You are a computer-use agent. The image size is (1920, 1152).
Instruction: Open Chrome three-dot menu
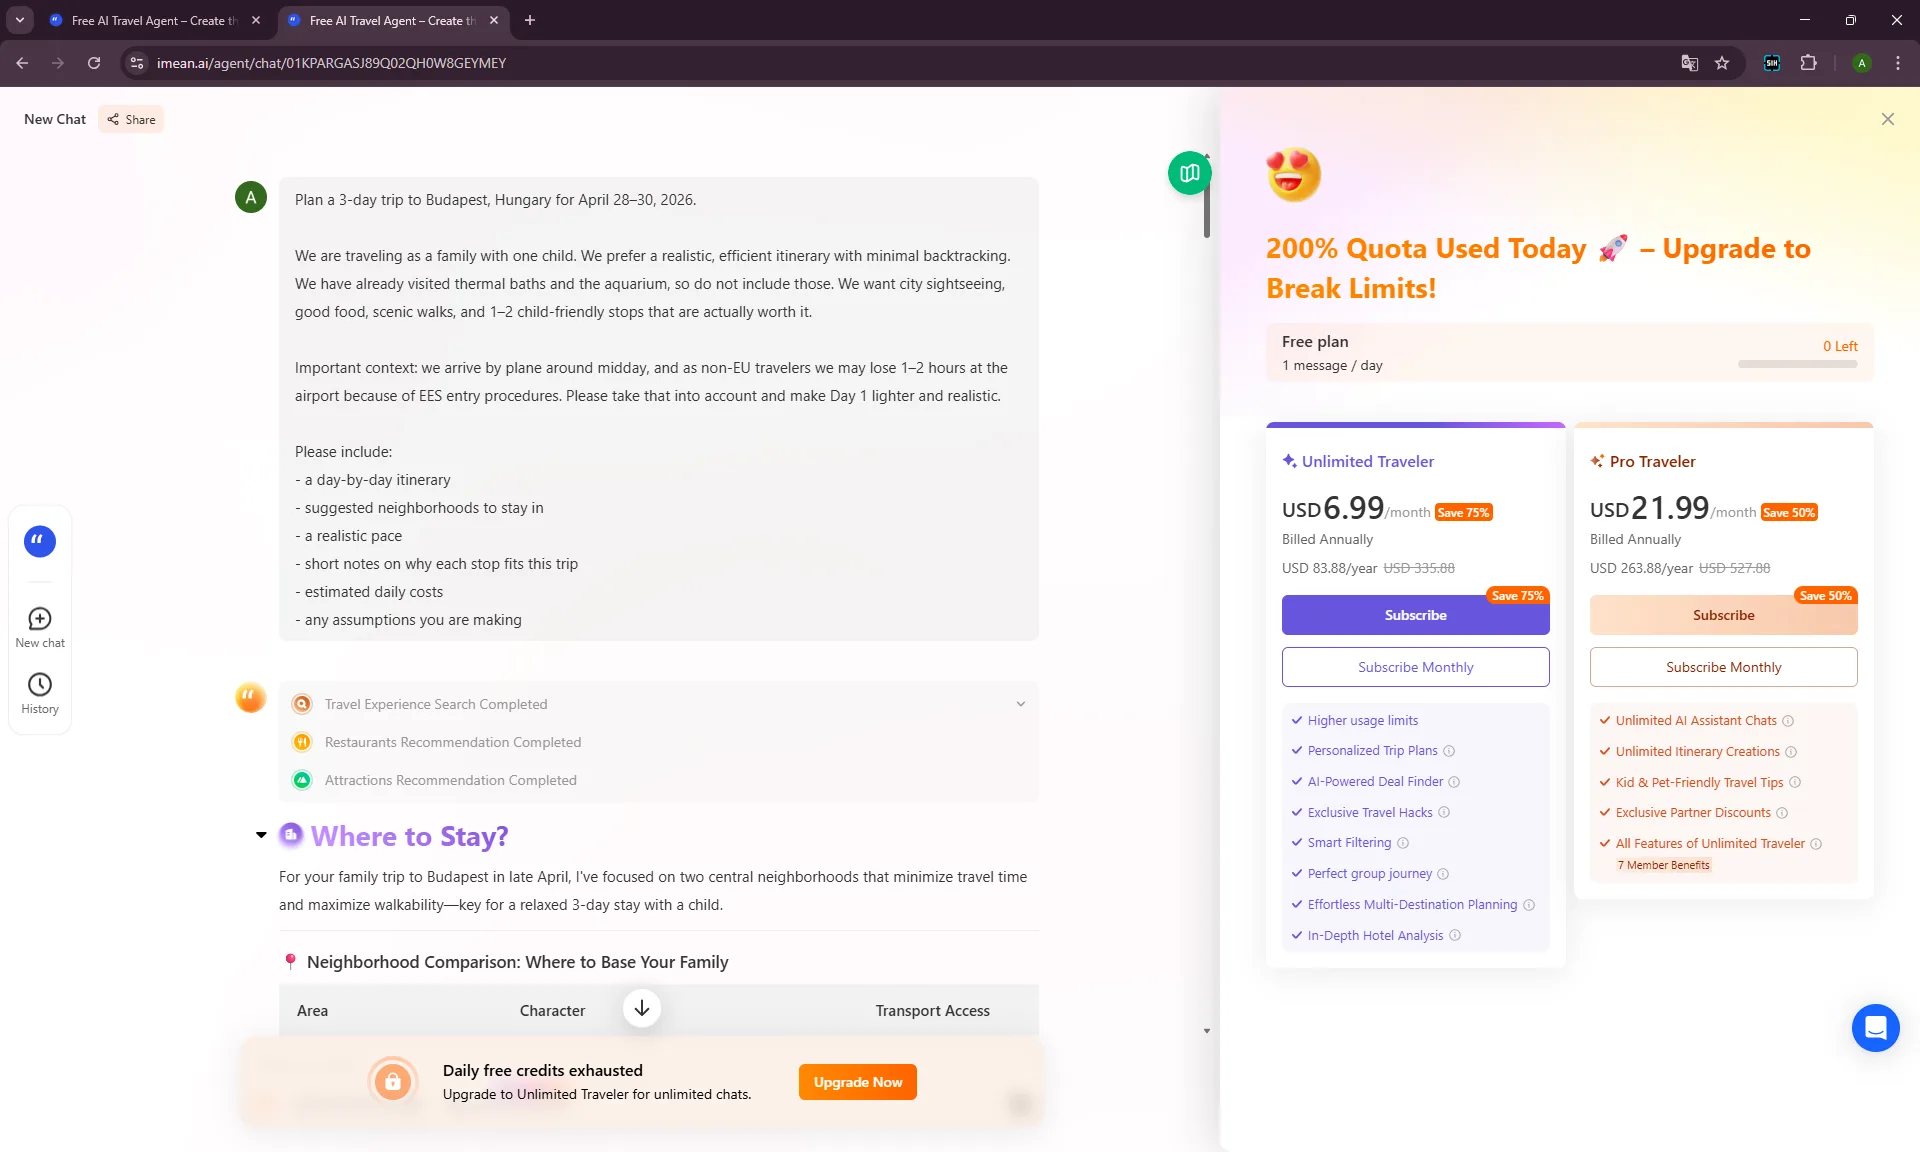(x=1897, y=63)
